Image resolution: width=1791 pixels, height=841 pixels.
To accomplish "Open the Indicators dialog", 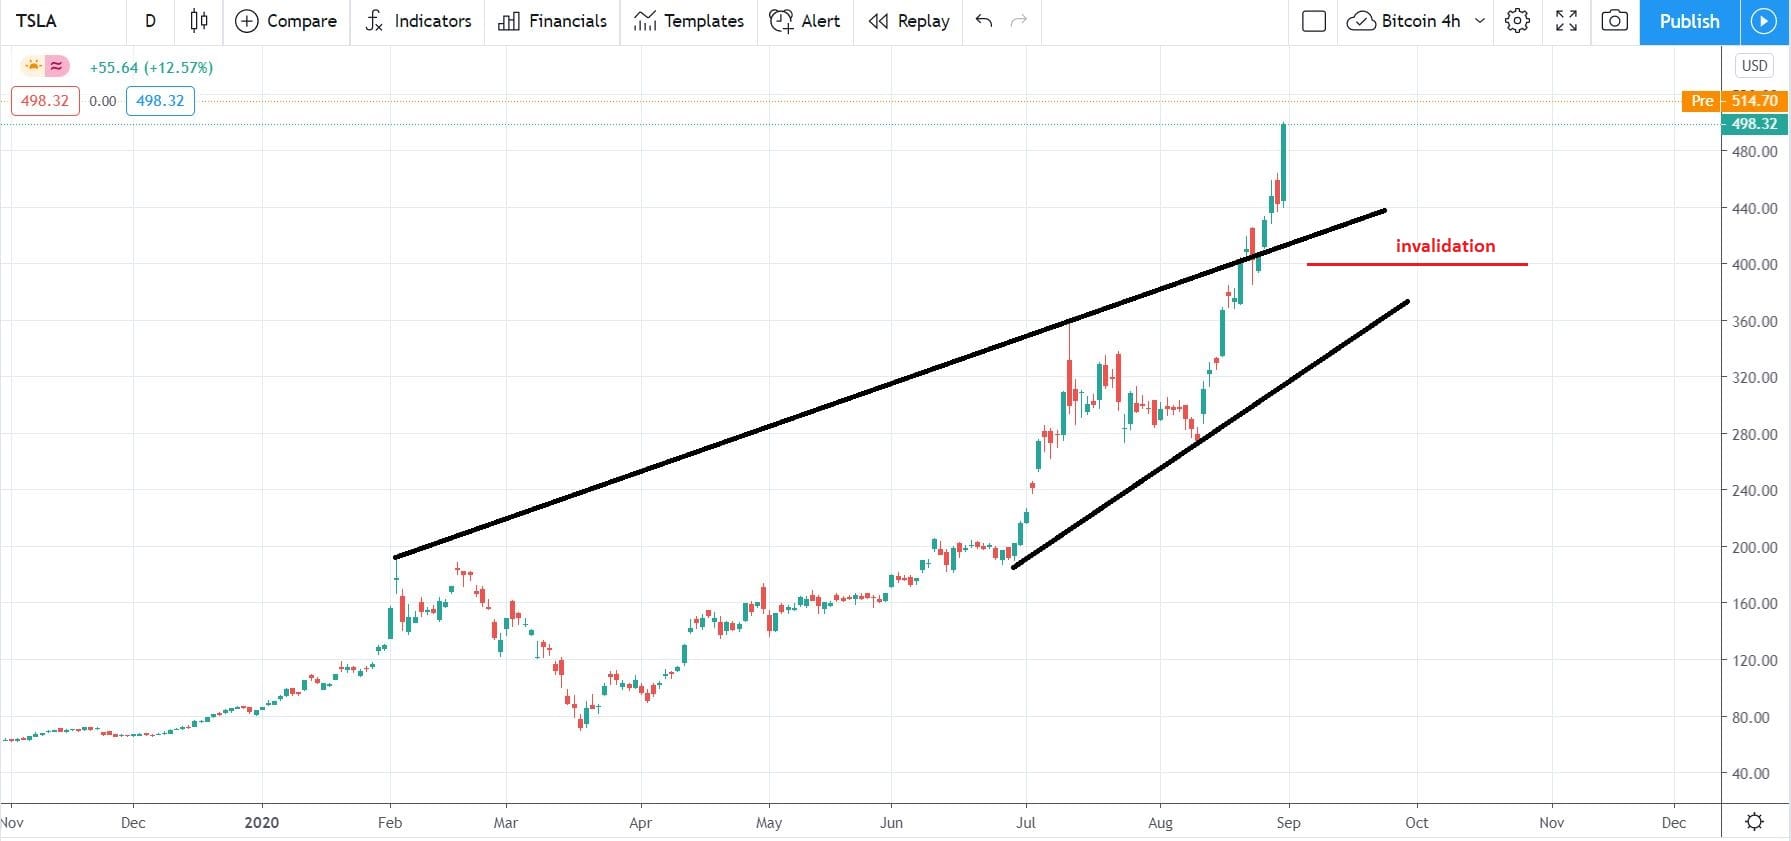I will (418, 21).
